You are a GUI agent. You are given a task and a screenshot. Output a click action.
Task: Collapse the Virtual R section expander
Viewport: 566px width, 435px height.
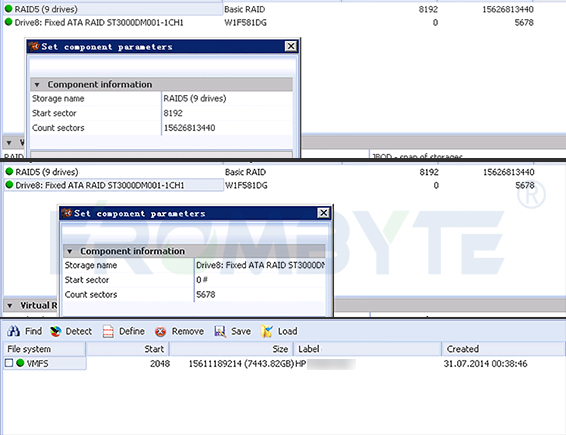pos(10,306)
